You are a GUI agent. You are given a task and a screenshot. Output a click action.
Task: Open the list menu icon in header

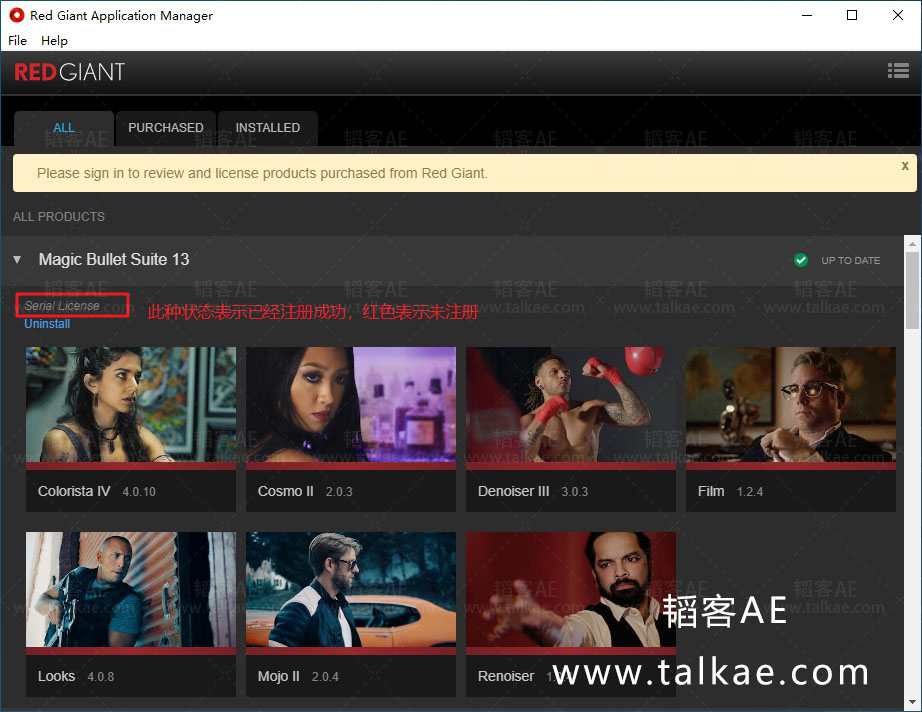point(898,71)
